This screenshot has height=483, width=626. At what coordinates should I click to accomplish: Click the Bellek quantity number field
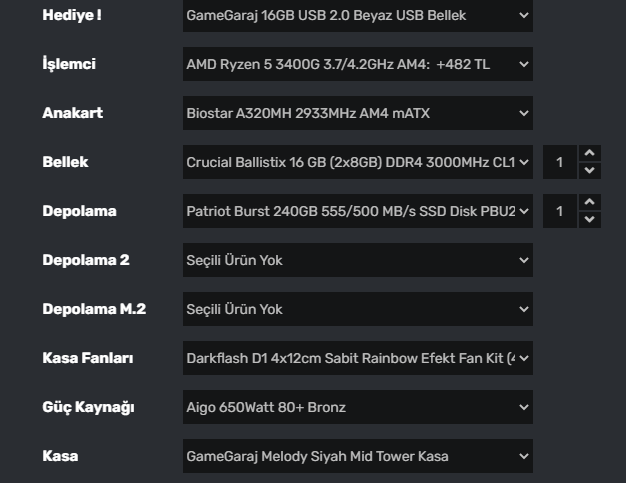560,162
